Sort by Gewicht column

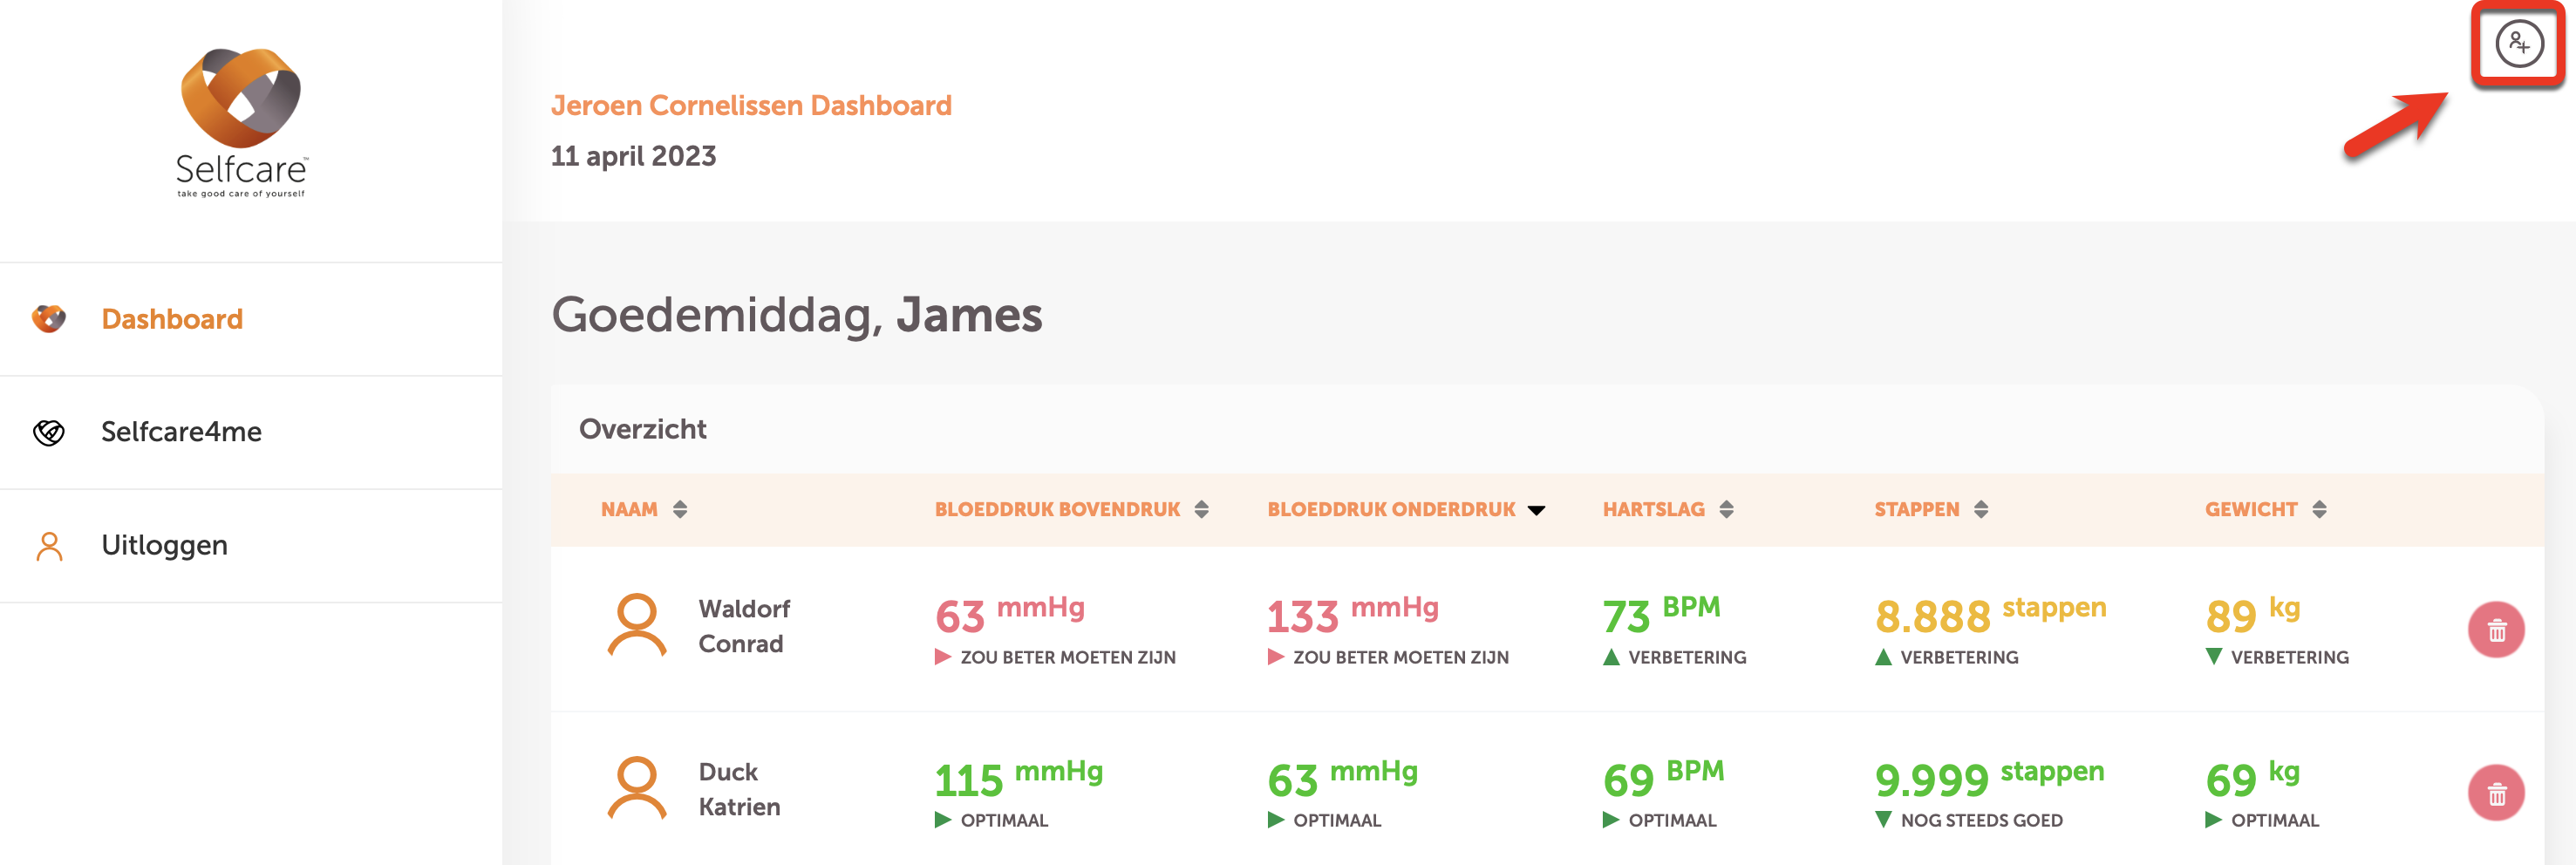[2319, 510]
